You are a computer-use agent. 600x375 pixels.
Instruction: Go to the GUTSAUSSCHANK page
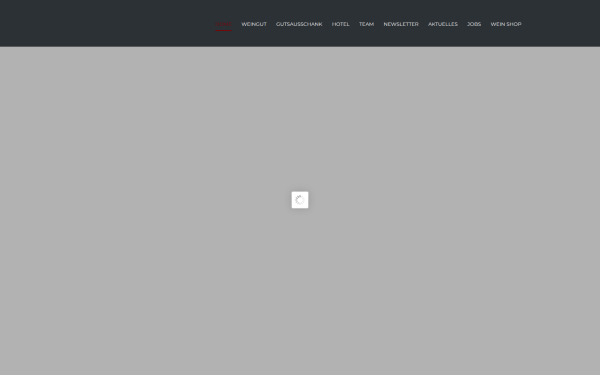click(299, 24)
